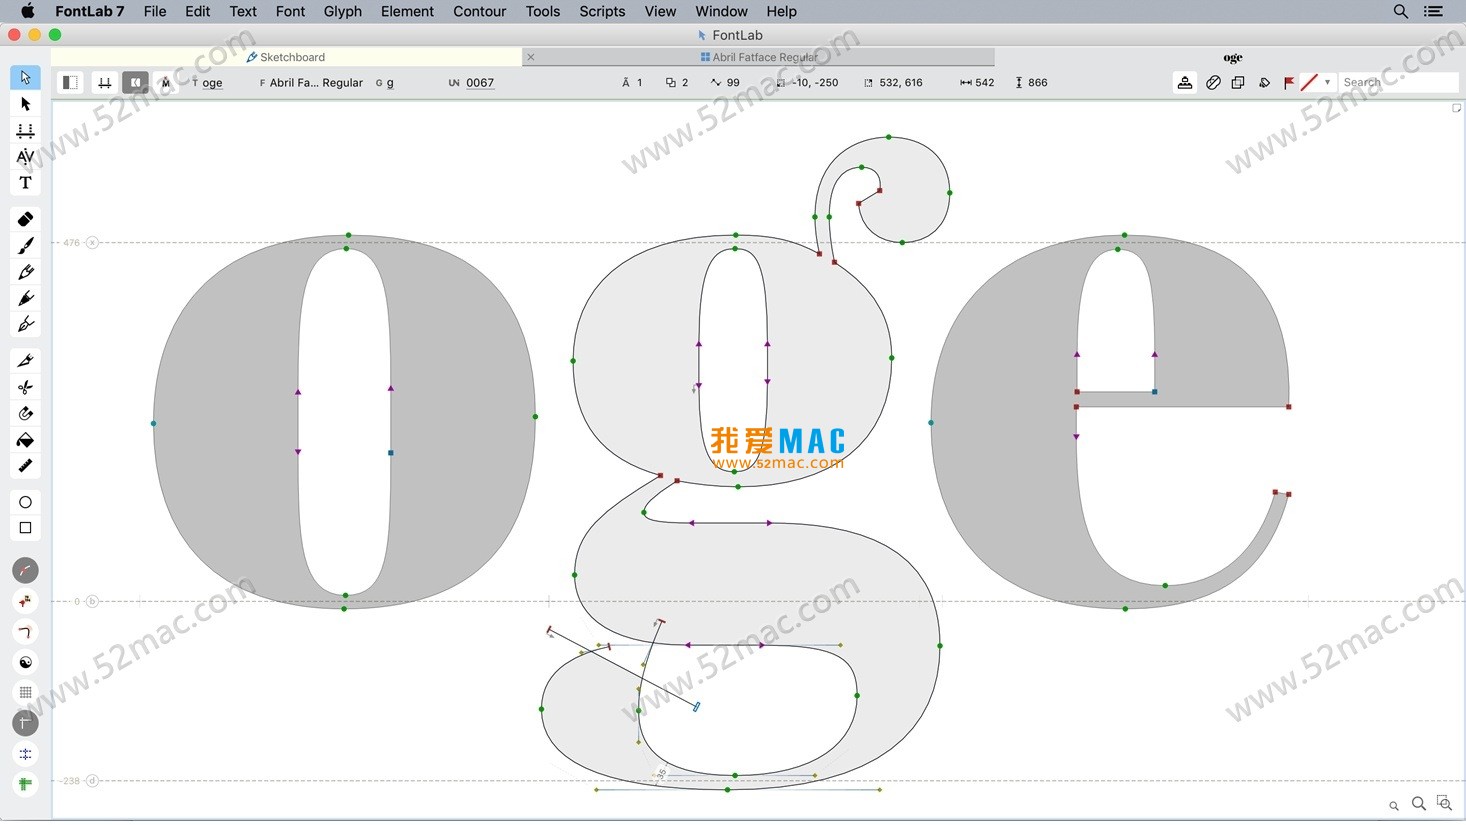Select the Pen tool
Viewport: 1466px width, 825px height.
(25, 298)
